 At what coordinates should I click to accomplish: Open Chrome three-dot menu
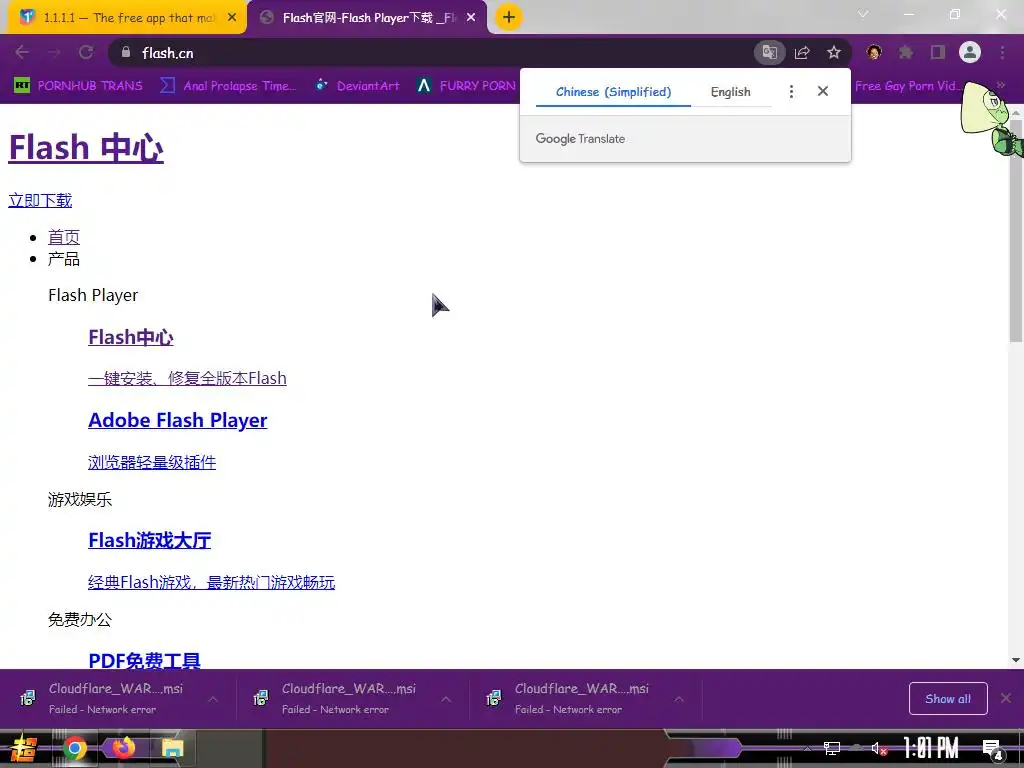pyautogui.click(x=1002, y=52)
